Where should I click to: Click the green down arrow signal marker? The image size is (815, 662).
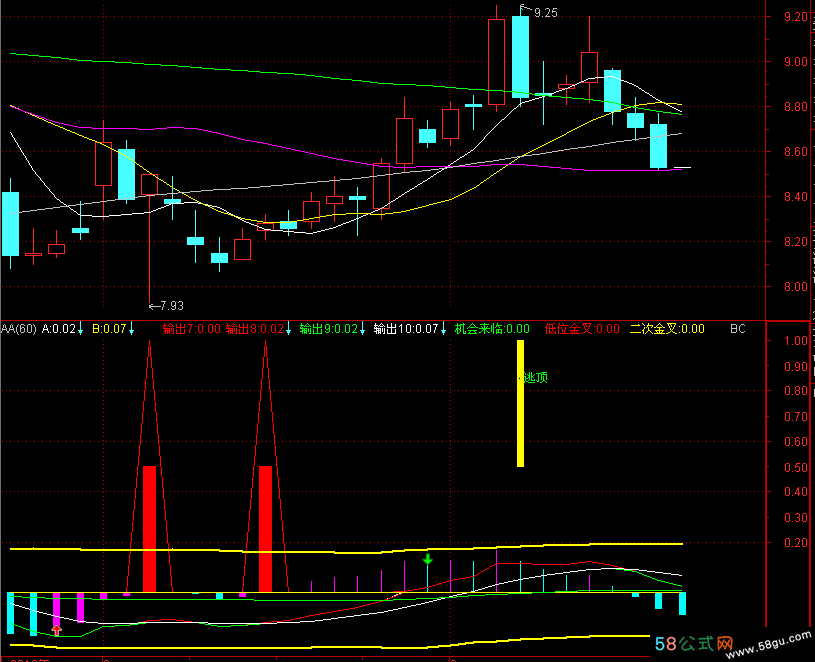coord(428,559)
